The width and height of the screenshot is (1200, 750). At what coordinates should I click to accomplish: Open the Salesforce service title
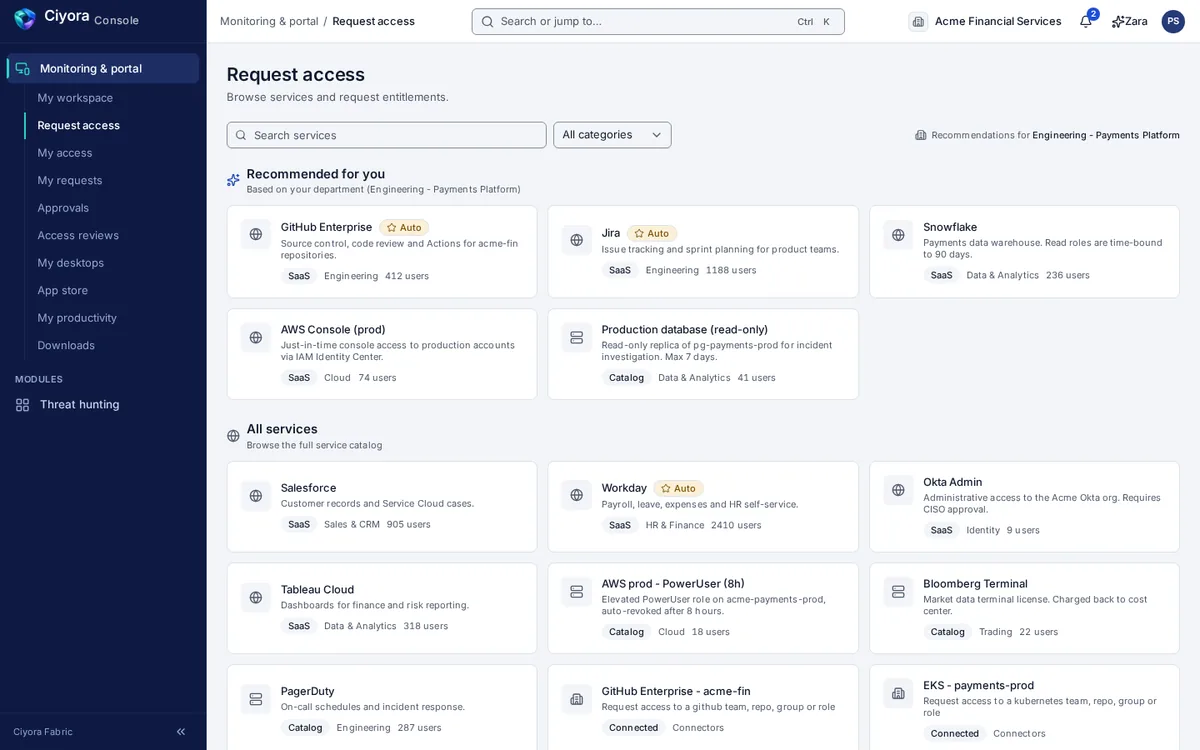pos(308,488)
